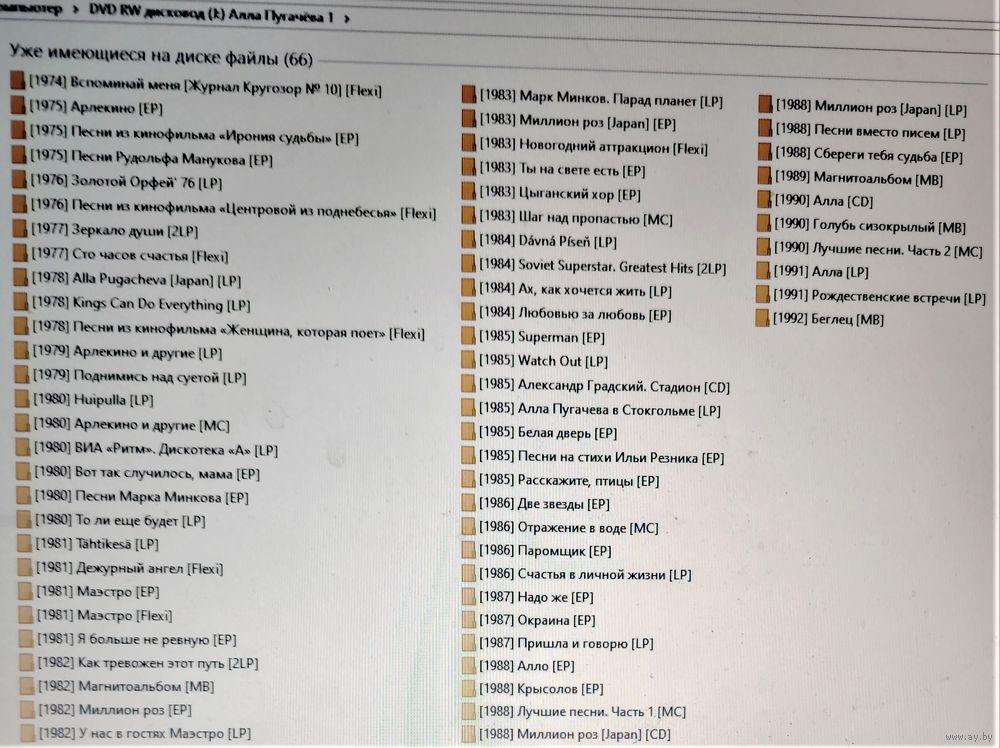Click folder icon of [1975] Арлекино [EP]
Screen dimensions: 1000x748
tap(18, 105)
